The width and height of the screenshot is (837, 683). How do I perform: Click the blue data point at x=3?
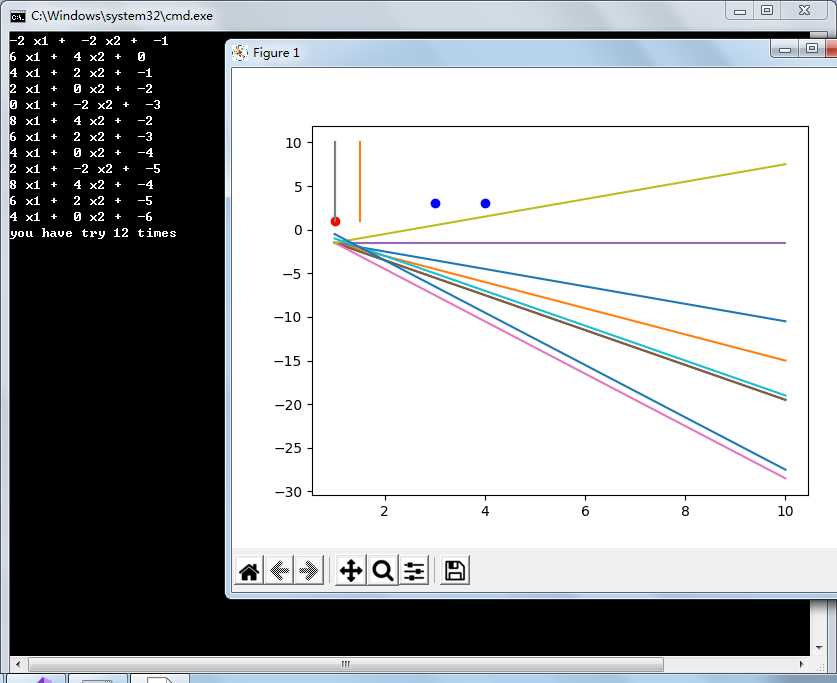click(435, 203)
